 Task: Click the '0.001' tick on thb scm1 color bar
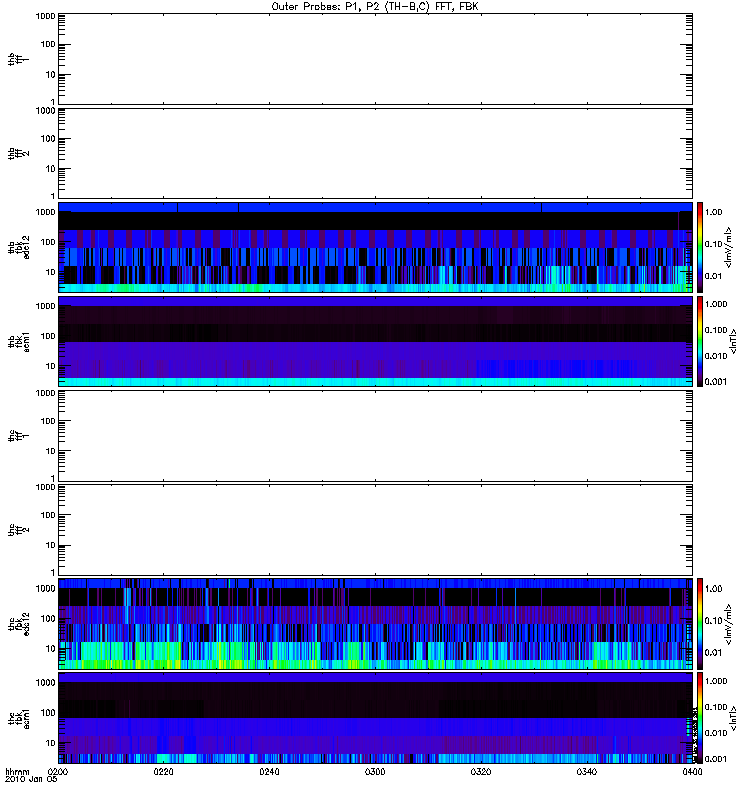[x=716, y=382]
